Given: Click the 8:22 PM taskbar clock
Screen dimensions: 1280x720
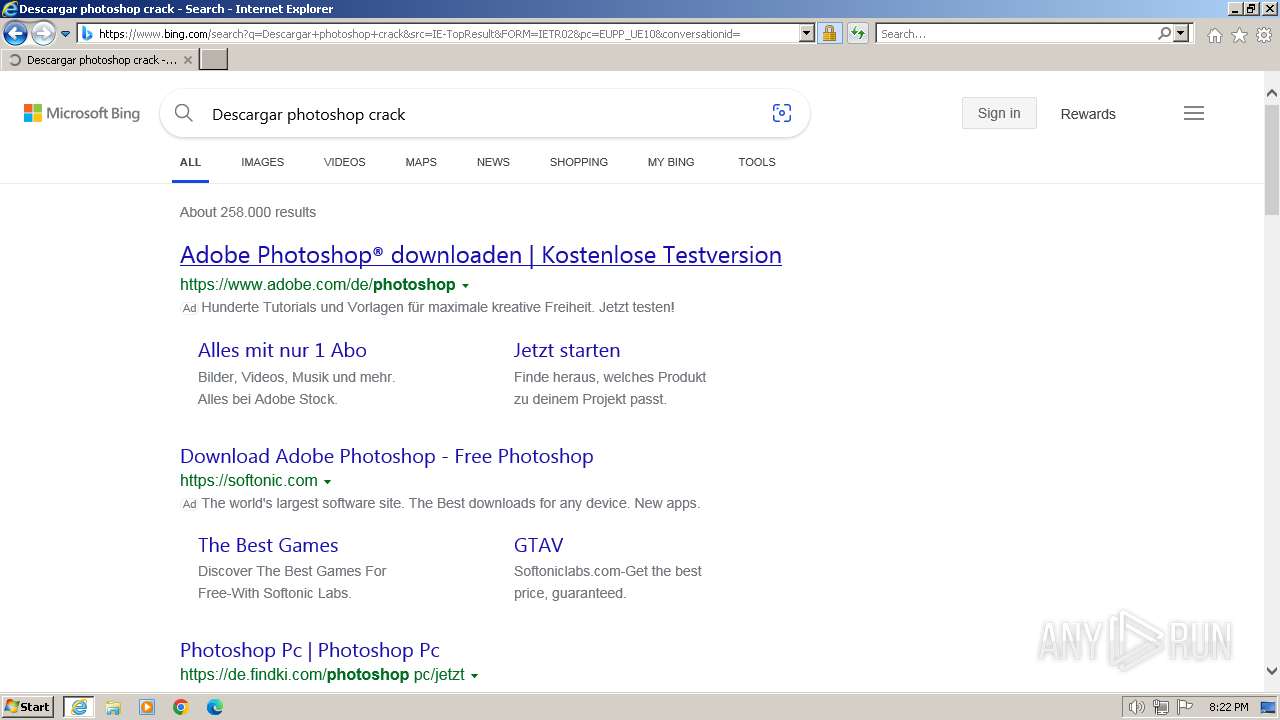Looking at the screenshot, I should (x=1229, y=707).
